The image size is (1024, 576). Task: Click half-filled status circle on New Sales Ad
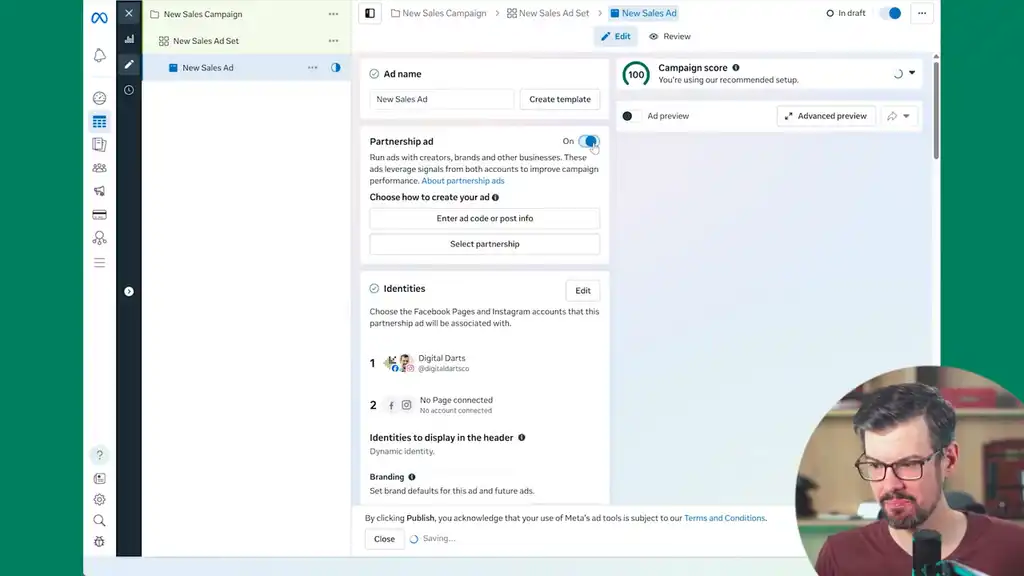tap(336, 67)
